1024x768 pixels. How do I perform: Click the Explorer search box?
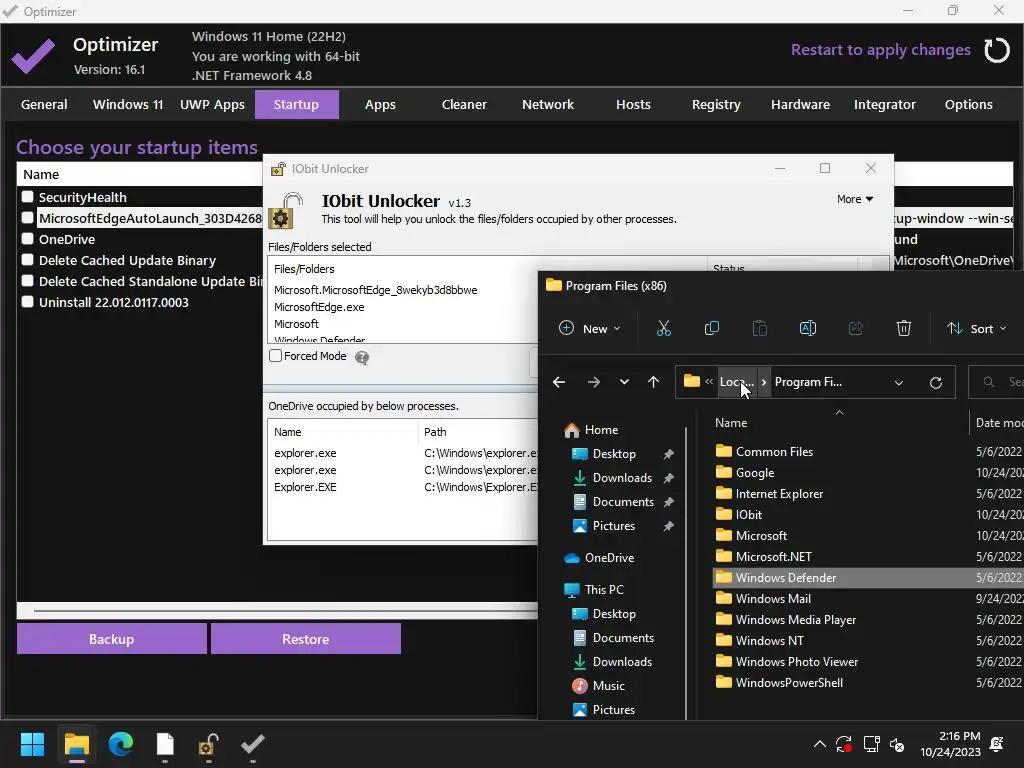point(996,382)
